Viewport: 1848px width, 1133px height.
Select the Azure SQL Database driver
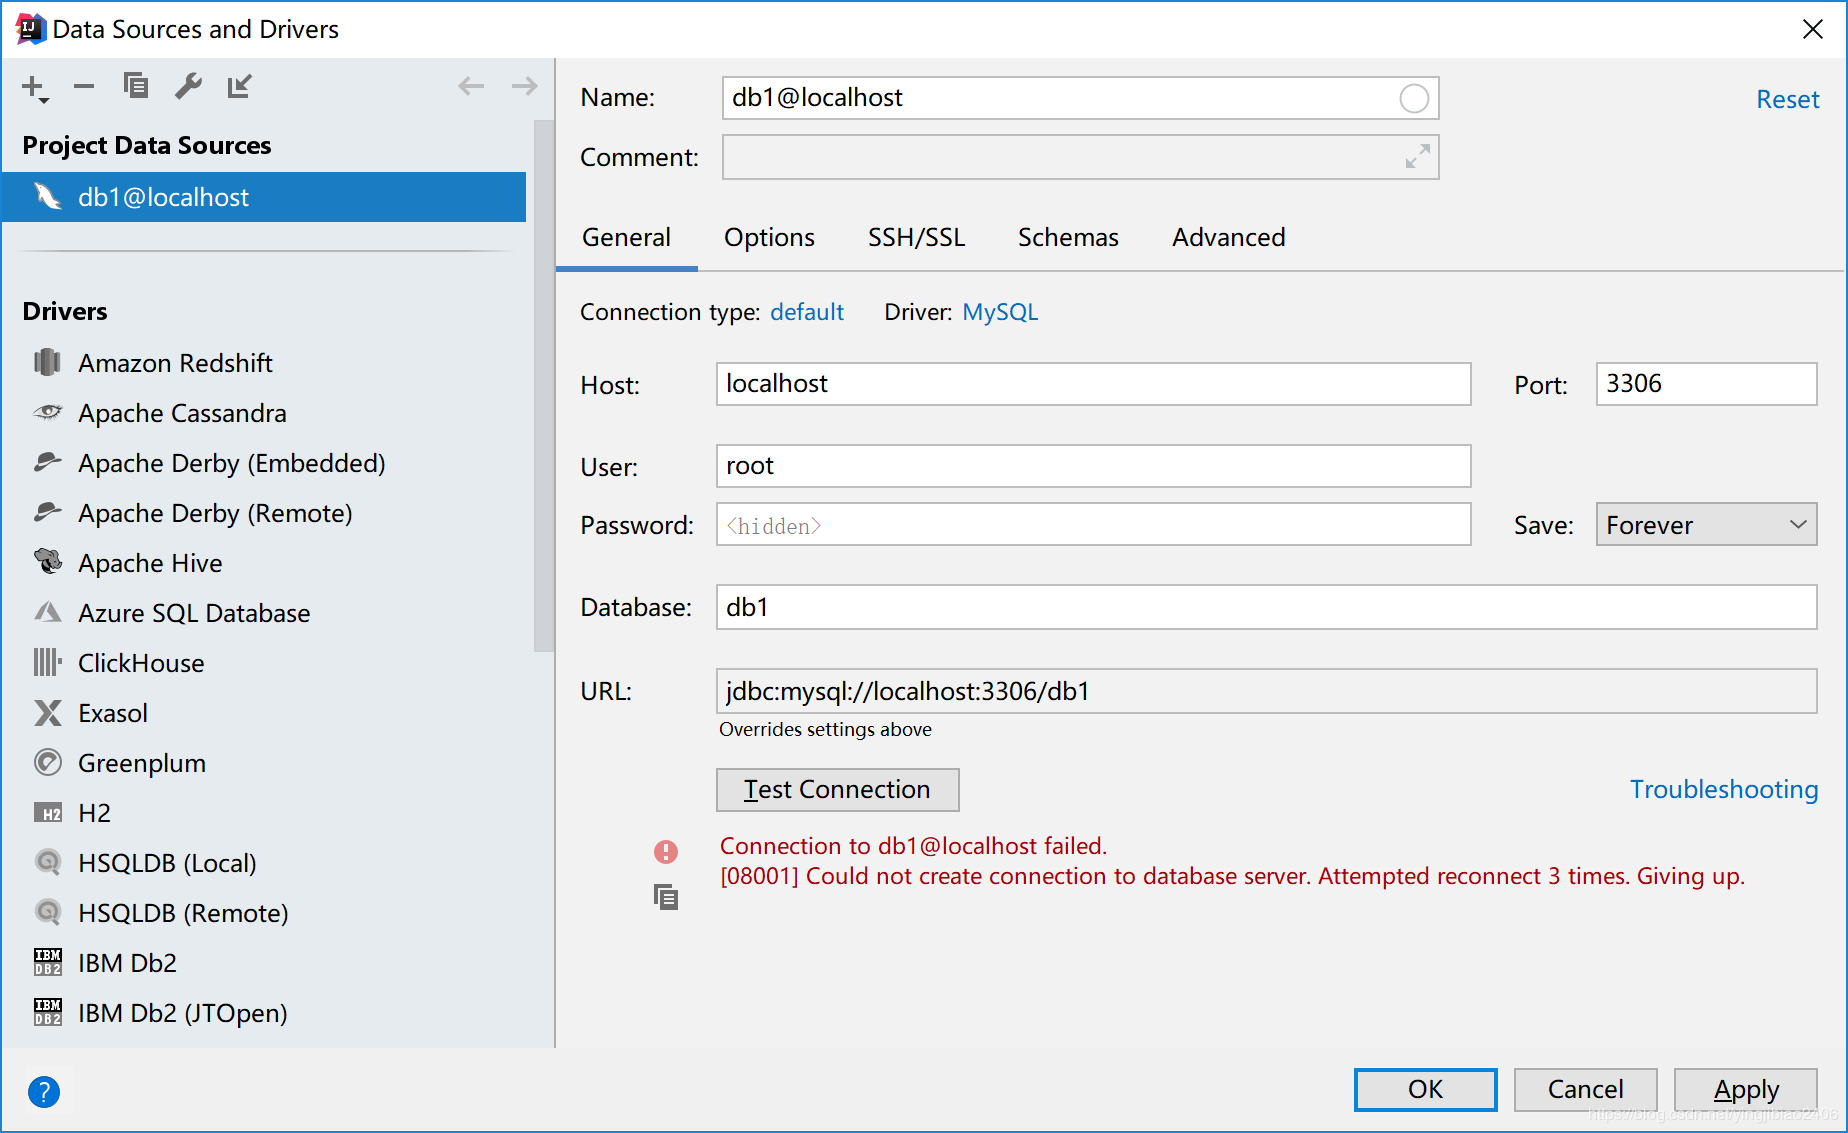click(x=264, y=613)
